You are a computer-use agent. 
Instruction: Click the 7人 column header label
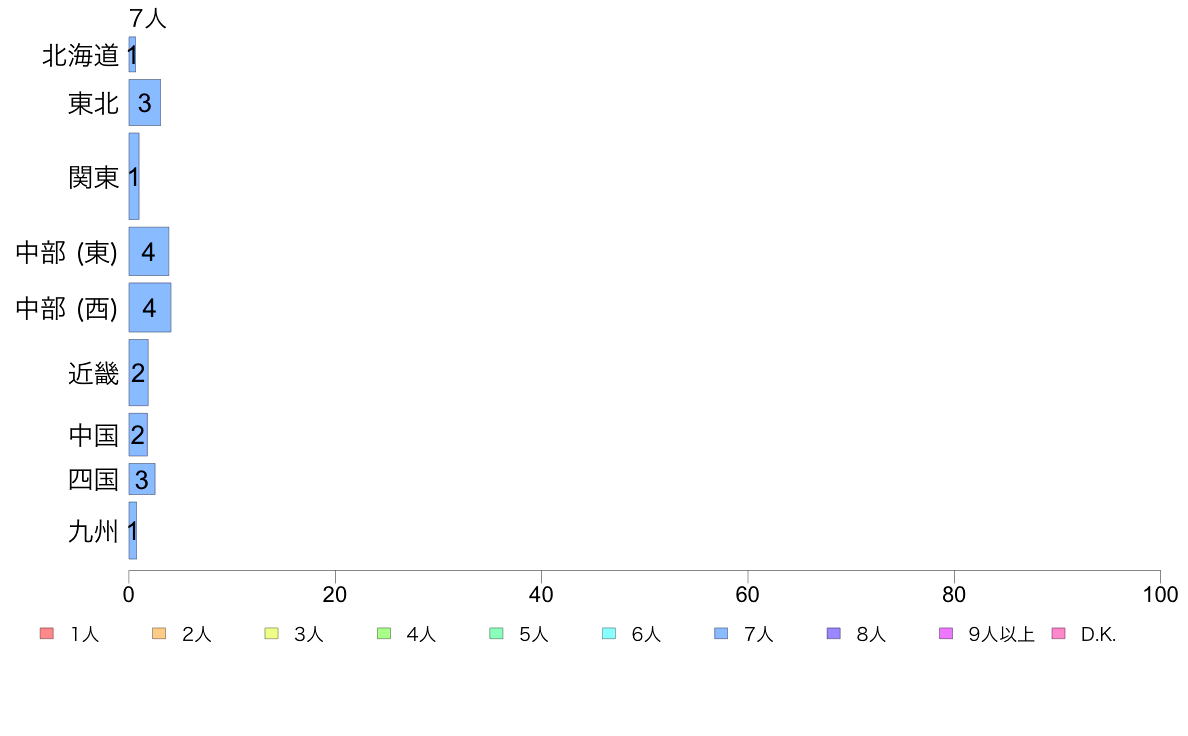[148, 18]
